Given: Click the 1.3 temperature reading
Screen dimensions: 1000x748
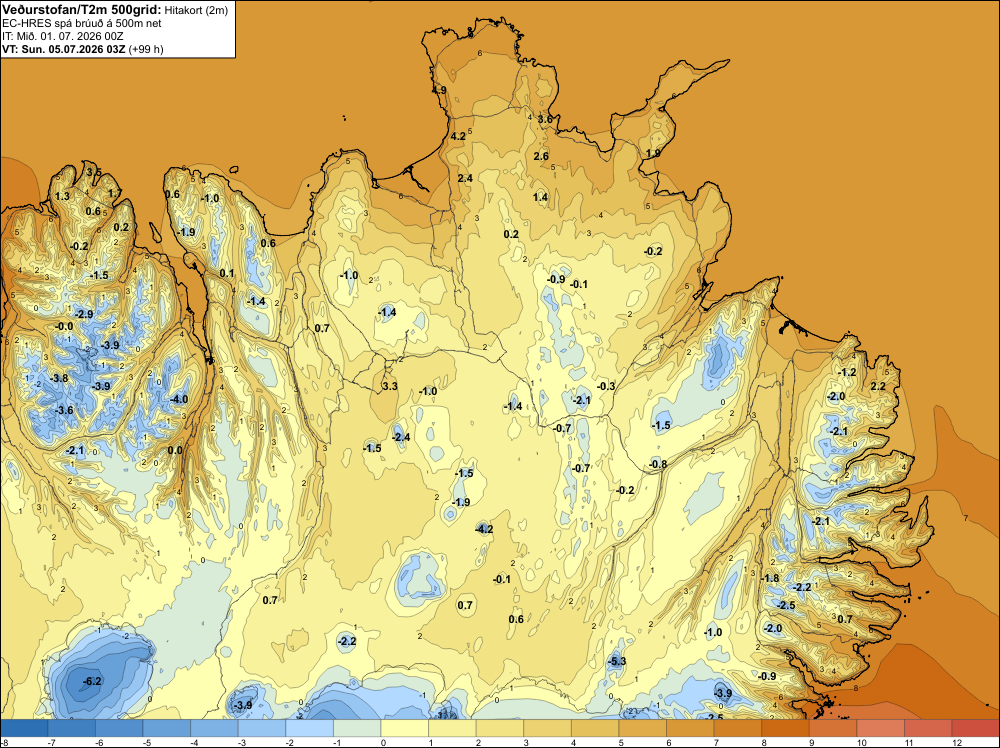Looking at the screenshot, I should (x=62, y=196).
